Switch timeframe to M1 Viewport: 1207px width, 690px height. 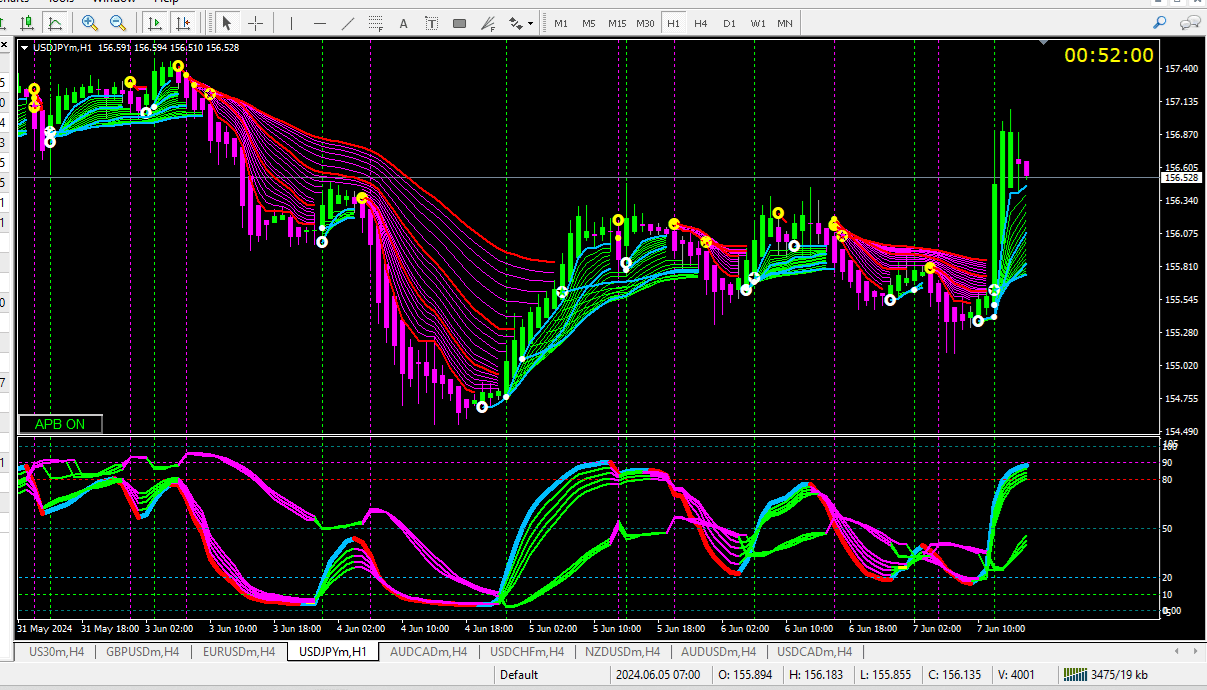click(x=561, y=23)
